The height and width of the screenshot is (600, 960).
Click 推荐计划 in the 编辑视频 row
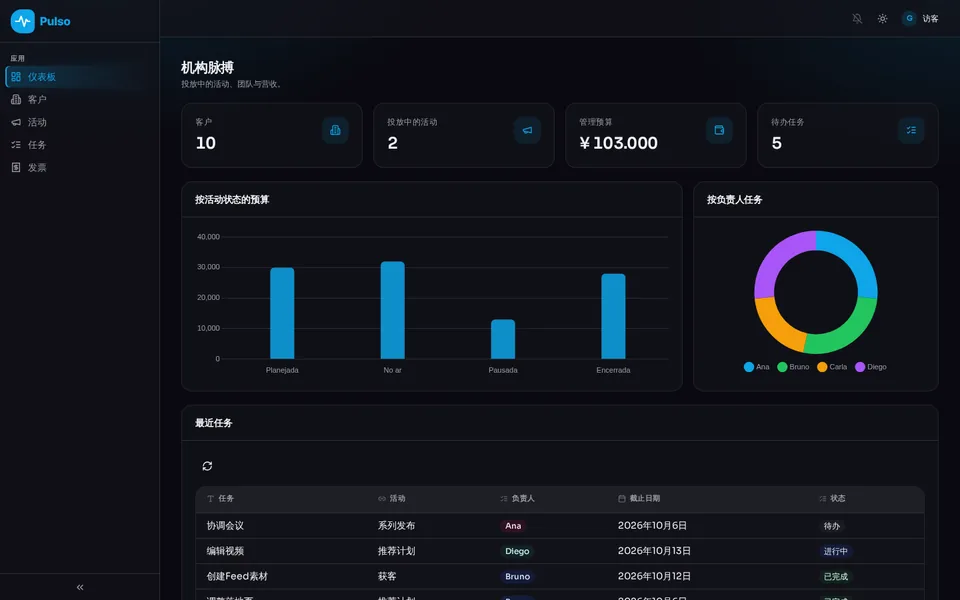tap(396, 551)
